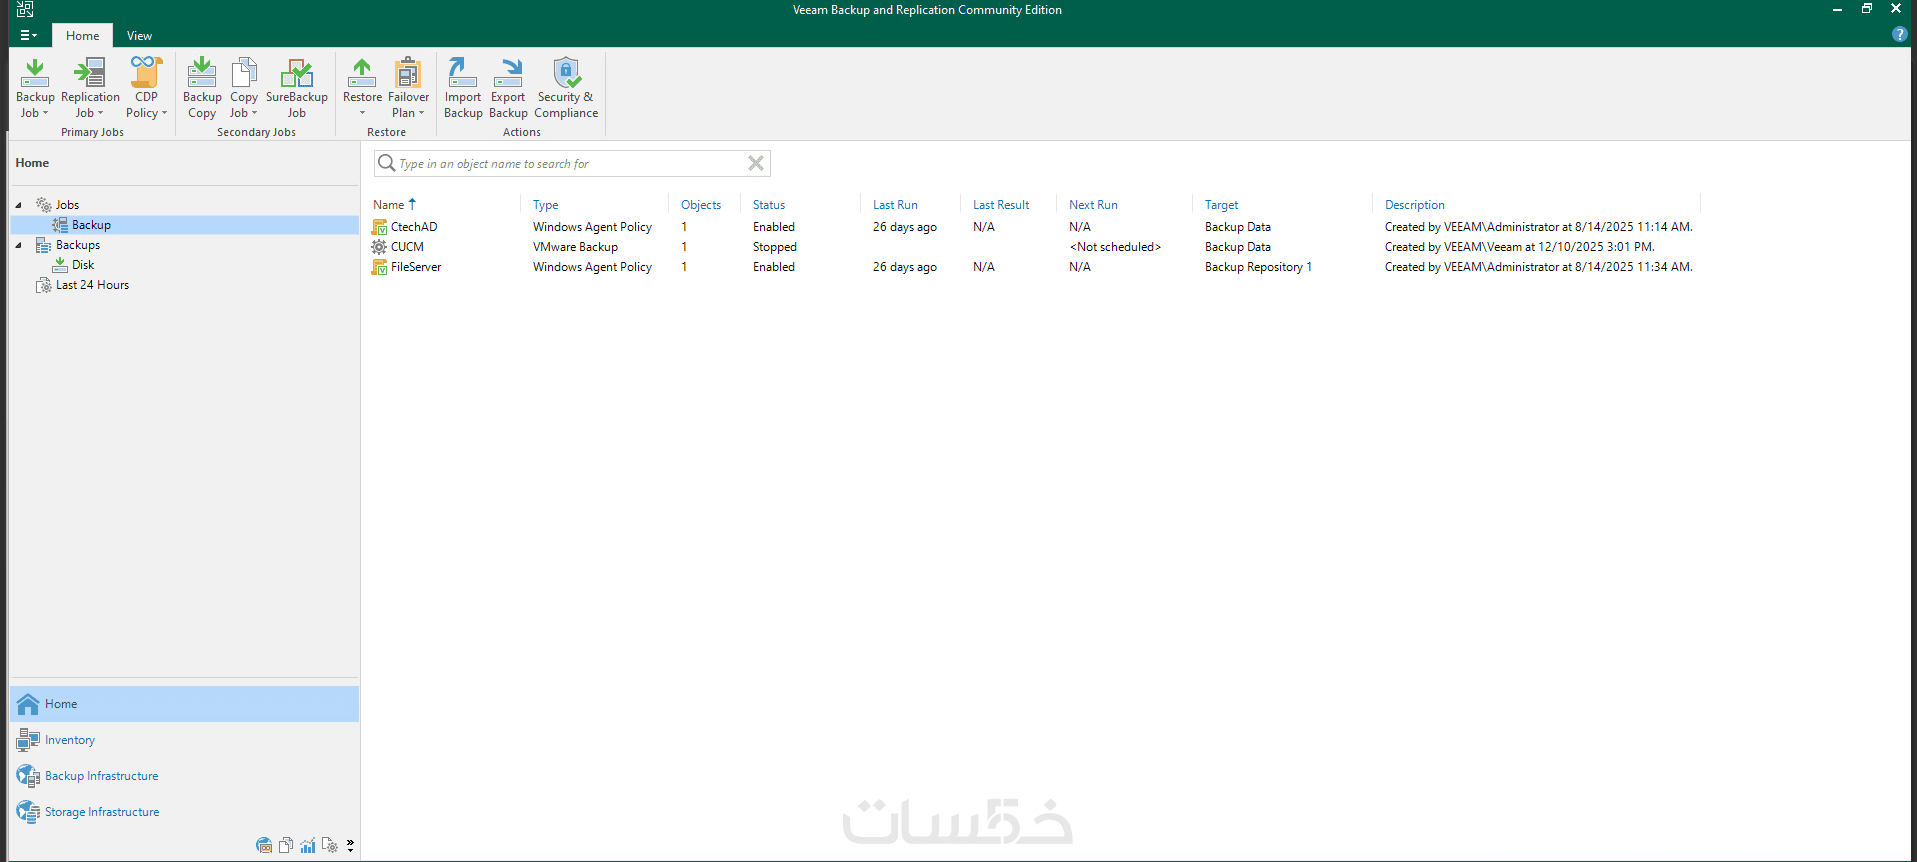
Task: Select Disk under Backups in the tree
Action: [x=83, y=265]
